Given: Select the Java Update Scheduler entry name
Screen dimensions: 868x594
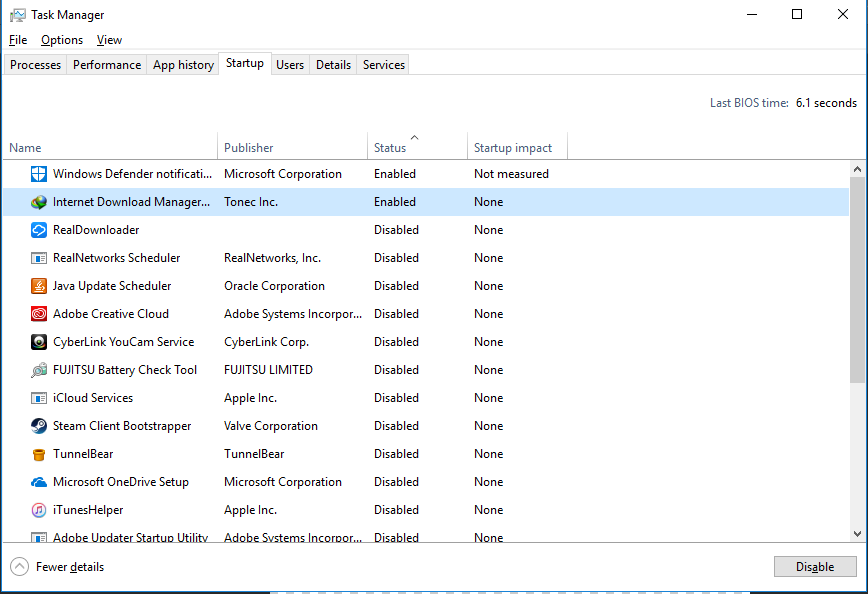Looking at the screenshot, I should [112, 286].
